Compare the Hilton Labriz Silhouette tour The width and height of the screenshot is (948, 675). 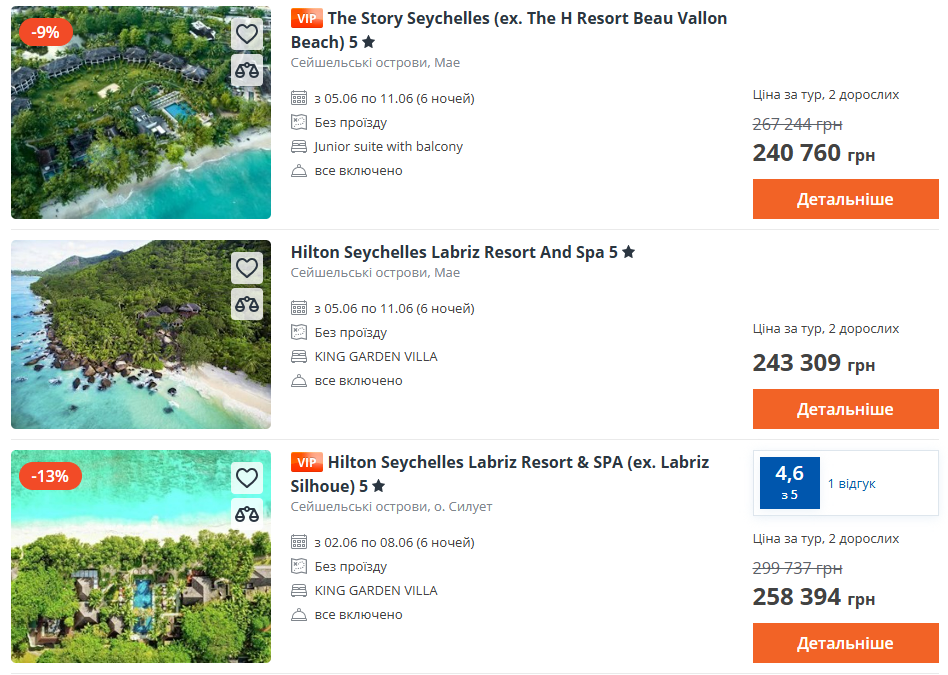(247, 514)
